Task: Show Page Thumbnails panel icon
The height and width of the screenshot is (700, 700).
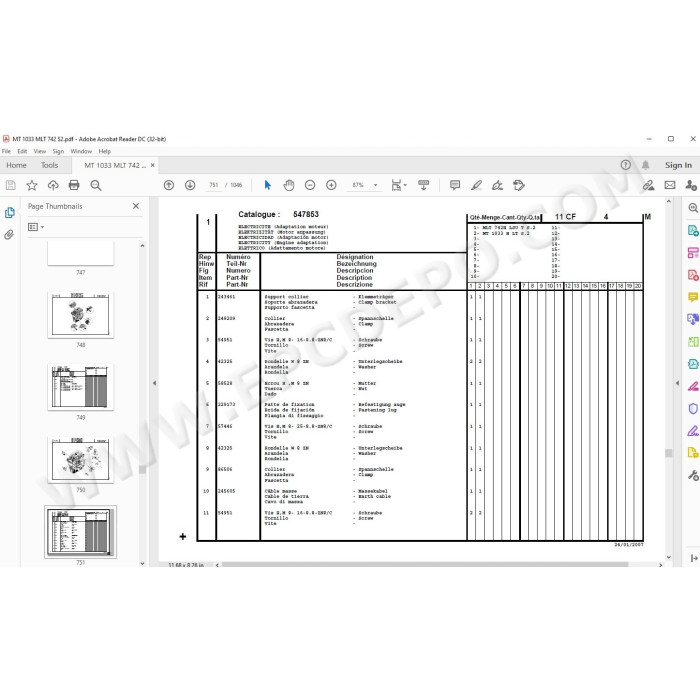Action: 9,212
